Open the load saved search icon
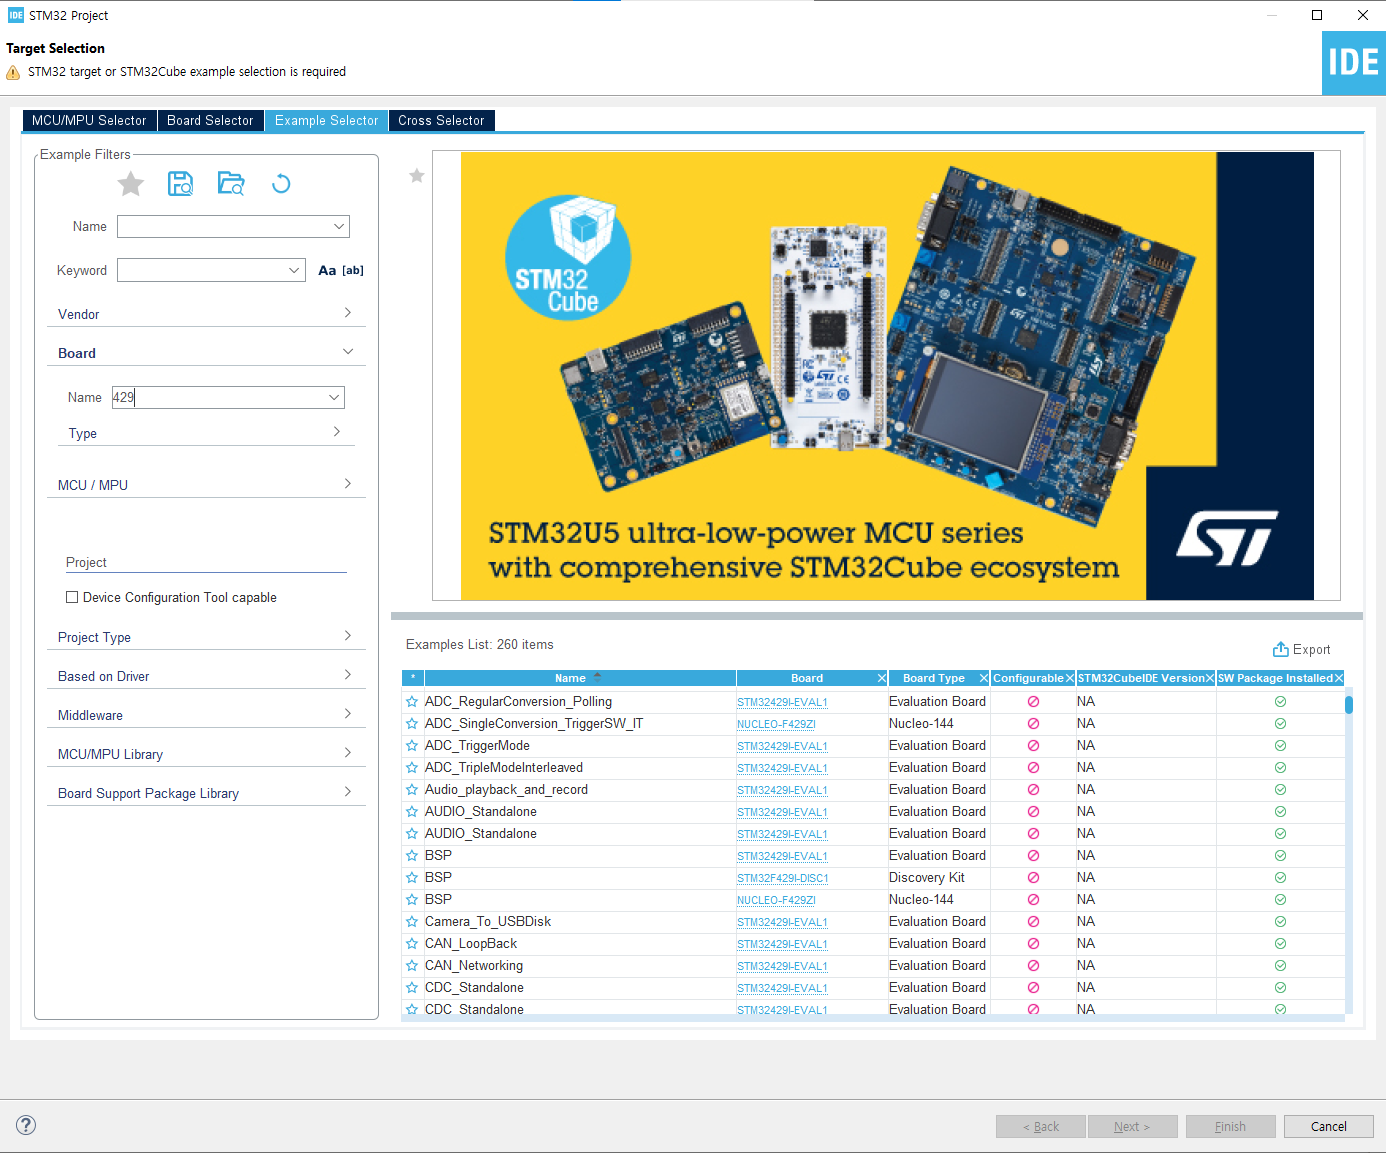 pyautogui.click(x=231, y=183)
